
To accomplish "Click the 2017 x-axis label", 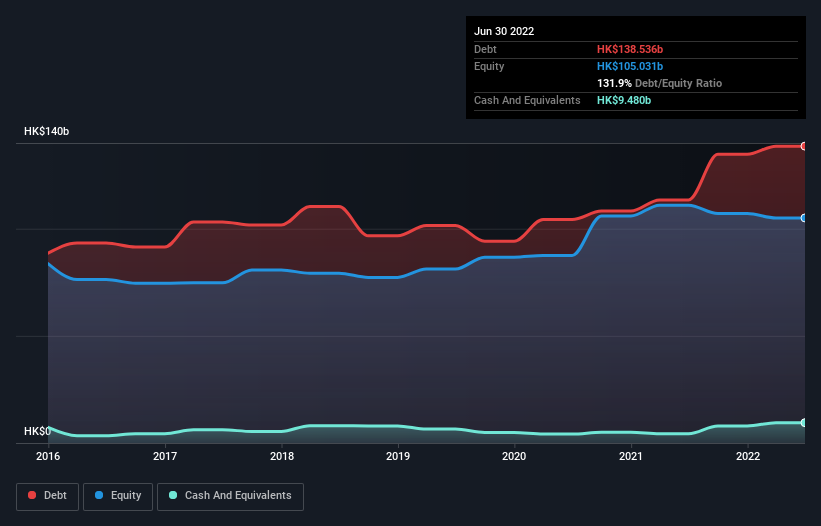I will (x=165, y=456).
